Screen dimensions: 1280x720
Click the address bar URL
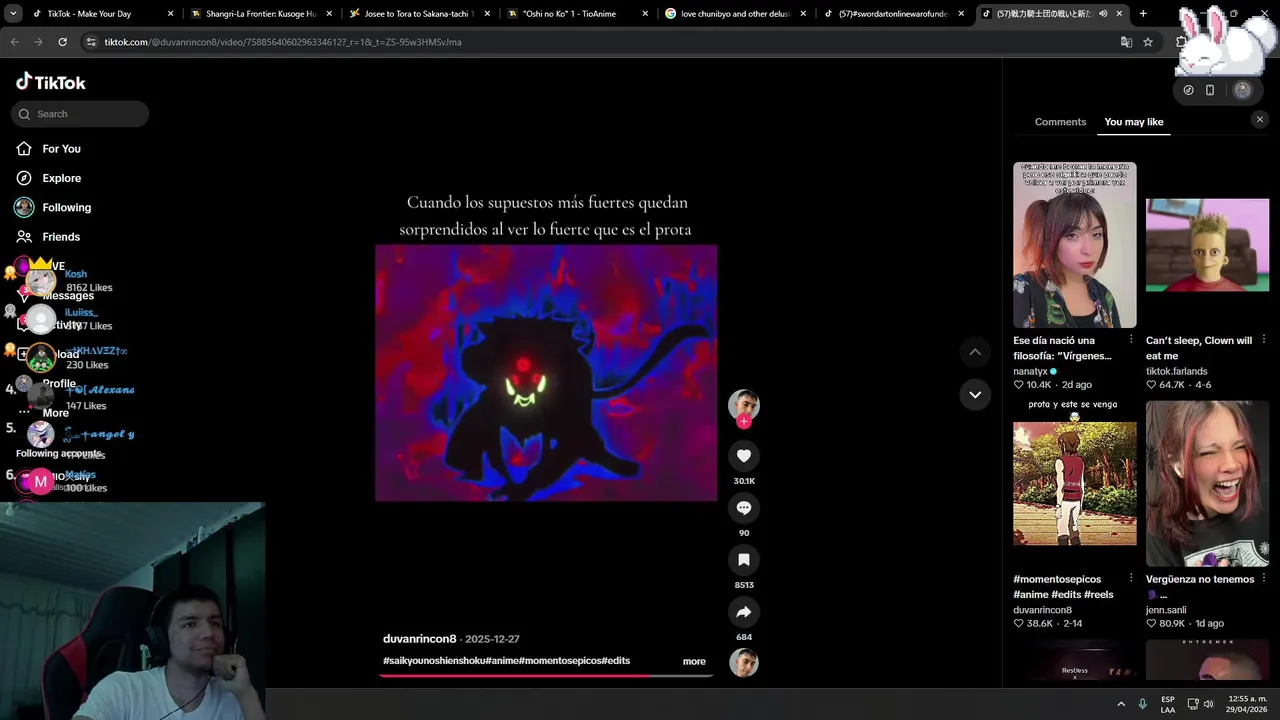tap(283, 42)
